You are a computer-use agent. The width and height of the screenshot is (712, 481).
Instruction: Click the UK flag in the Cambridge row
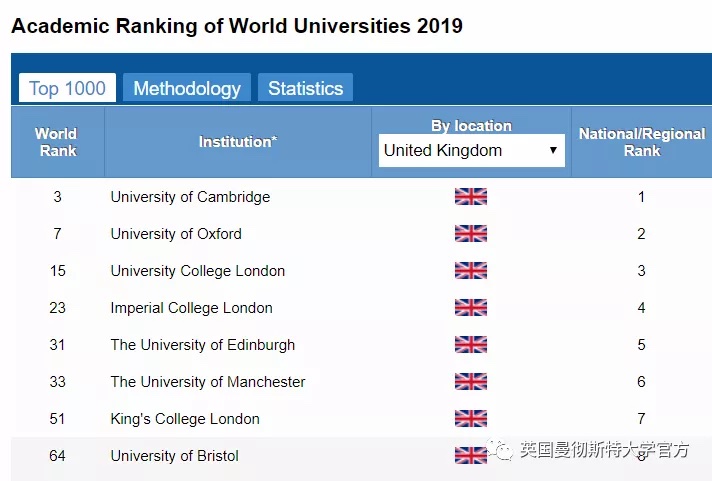coord(471,197)
